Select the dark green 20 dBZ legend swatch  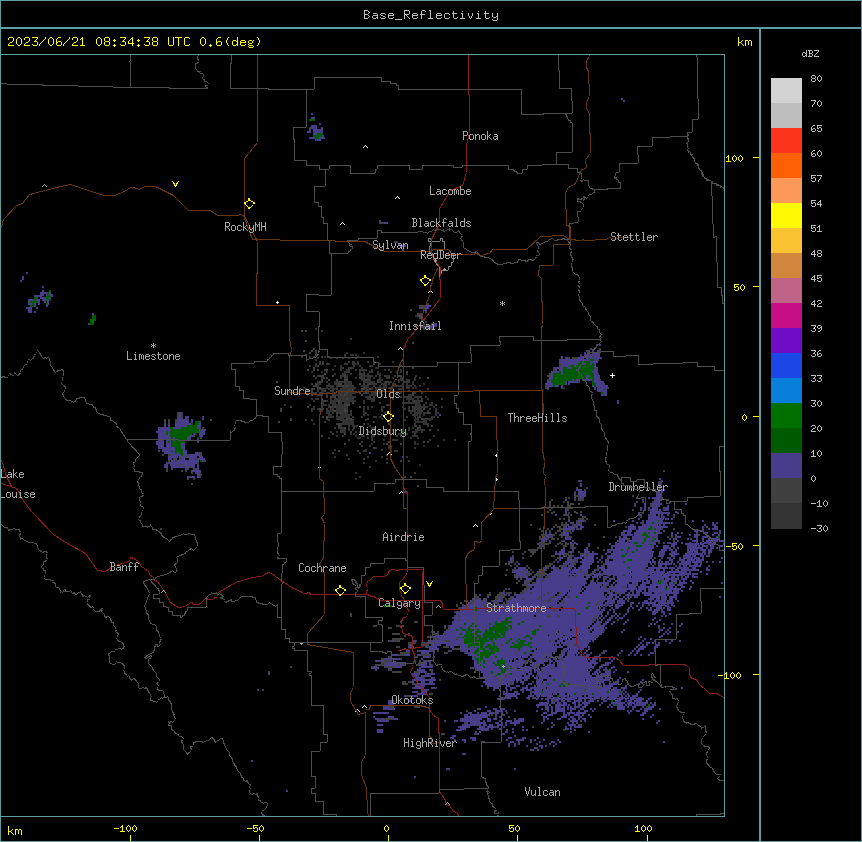tap(786, 441)
